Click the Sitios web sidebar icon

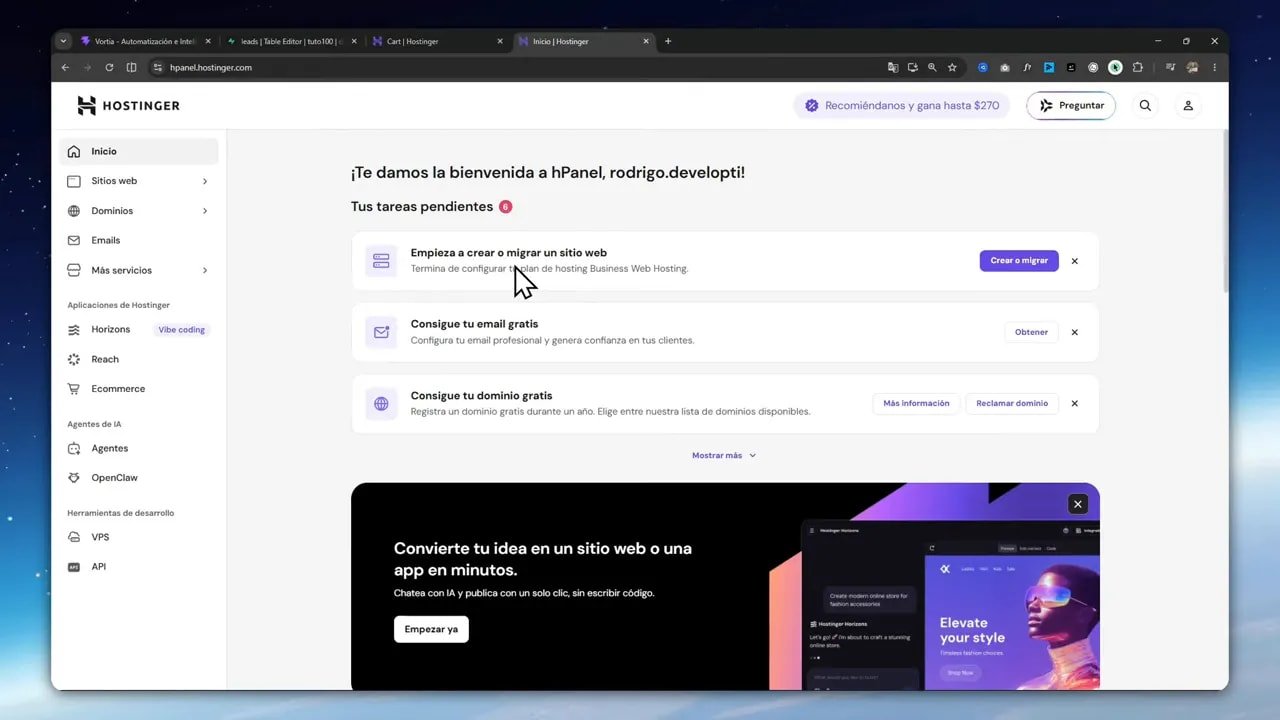[x=74, y=181]
